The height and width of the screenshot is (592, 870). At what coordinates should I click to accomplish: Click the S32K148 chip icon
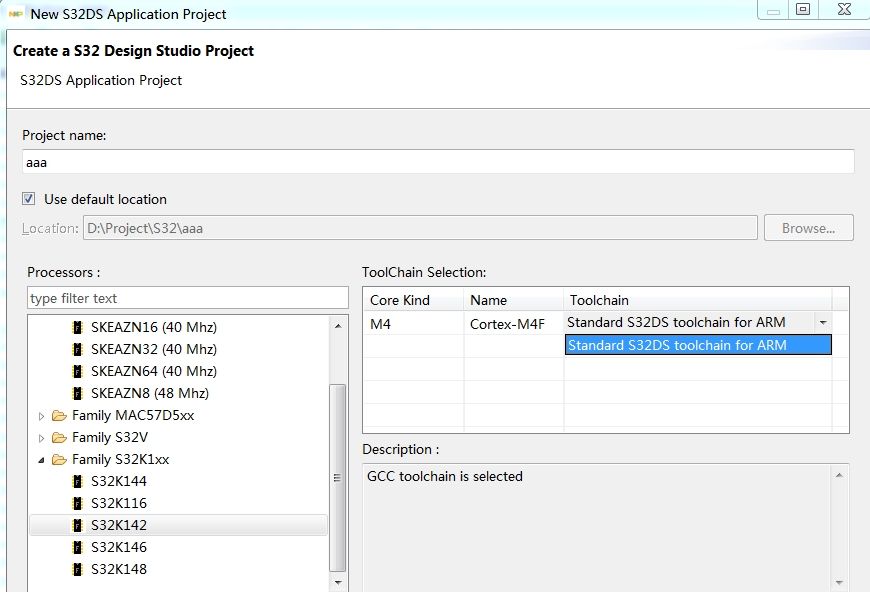point(77,569)
